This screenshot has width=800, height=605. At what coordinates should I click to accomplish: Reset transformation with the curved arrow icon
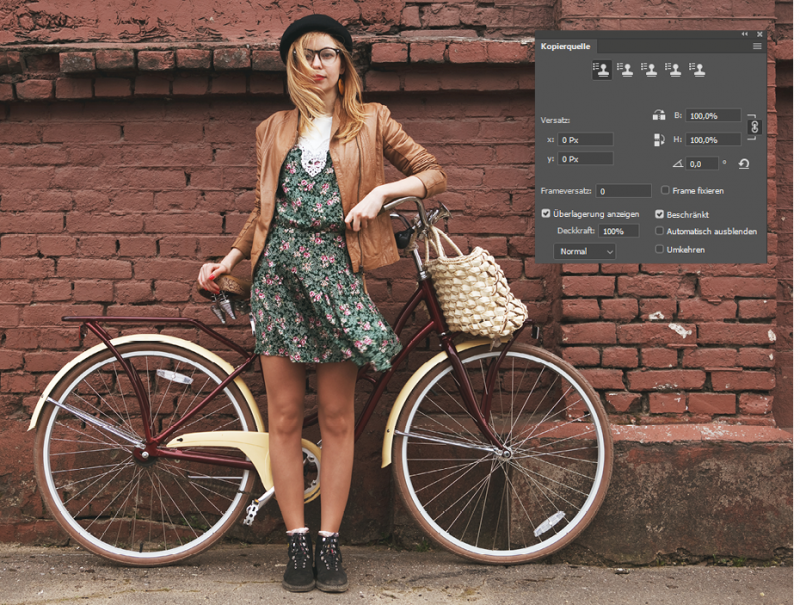point(744,164)
